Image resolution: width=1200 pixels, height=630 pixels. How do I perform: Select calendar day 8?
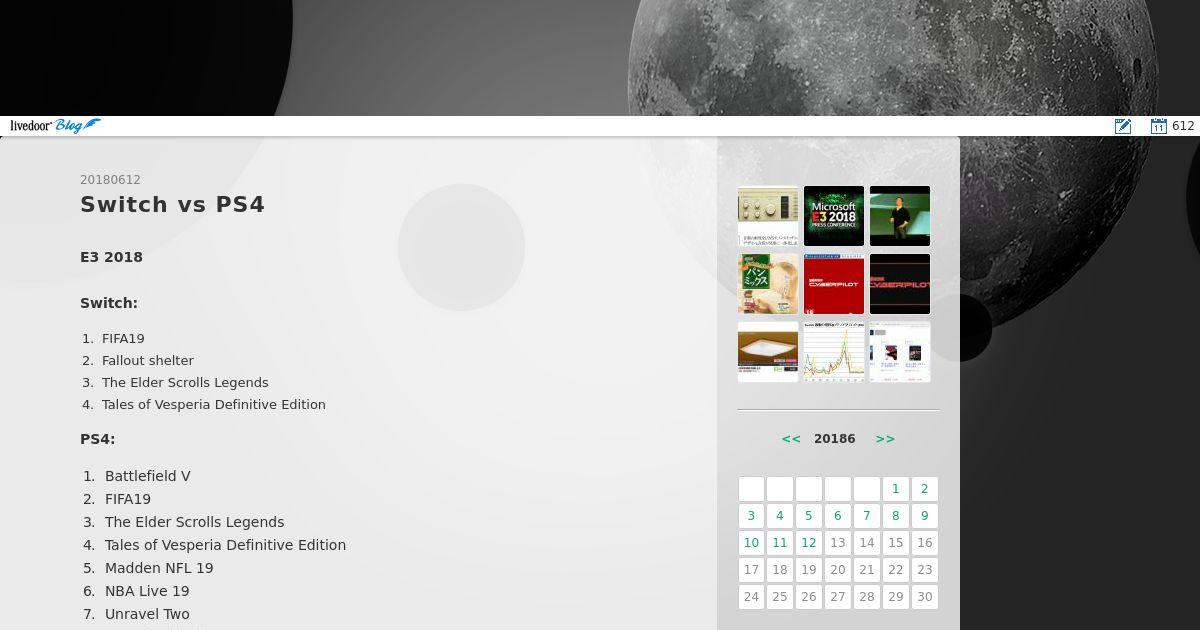[895, 516]
